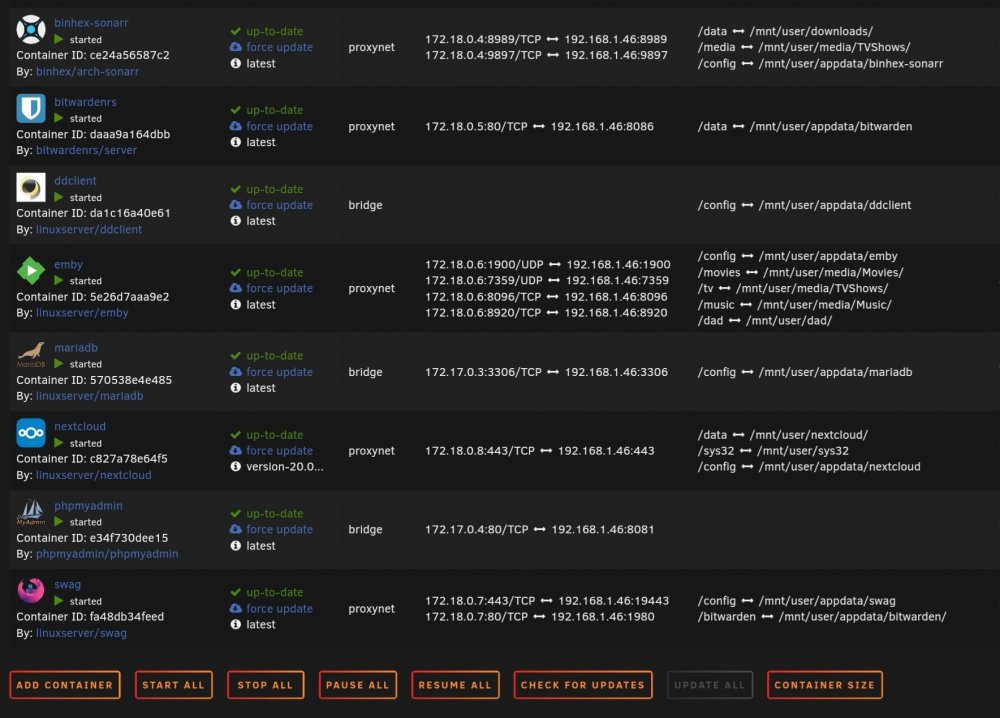Open the nextcloud container name link

coord(80,427)
